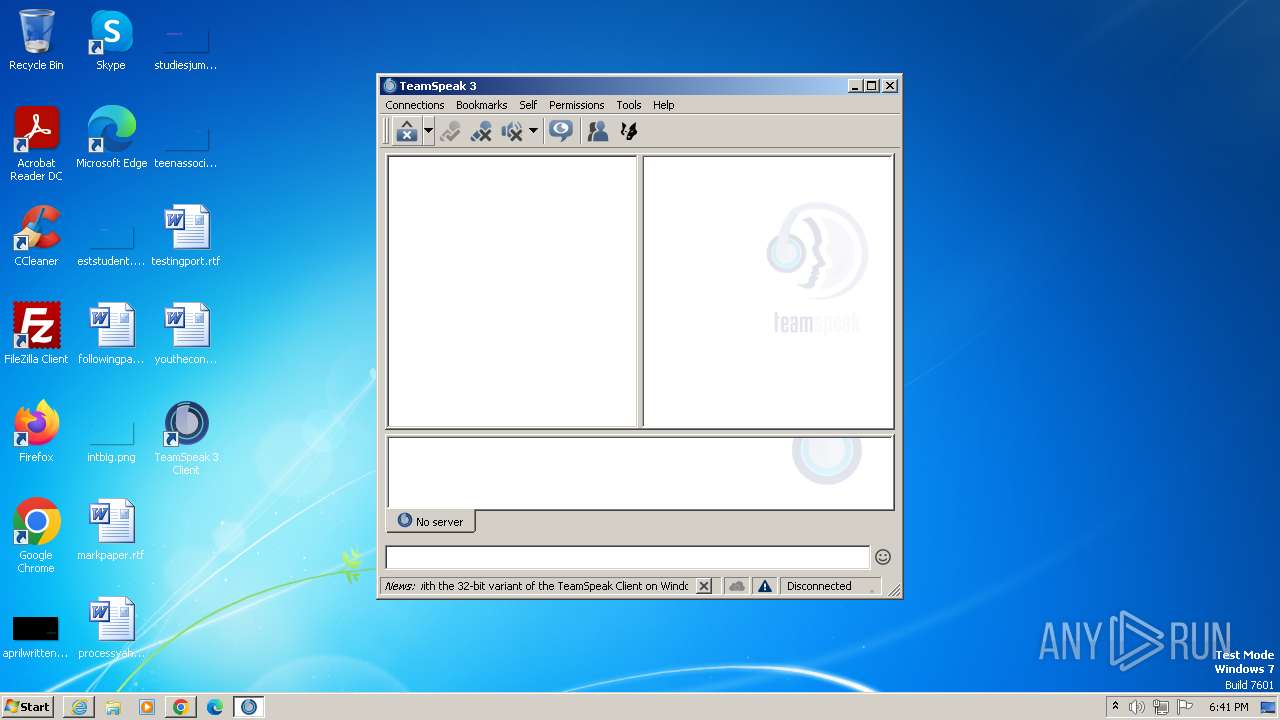Open the Help menu
The width and height of the screenshot is (1280, 720).
pos(663,105)
